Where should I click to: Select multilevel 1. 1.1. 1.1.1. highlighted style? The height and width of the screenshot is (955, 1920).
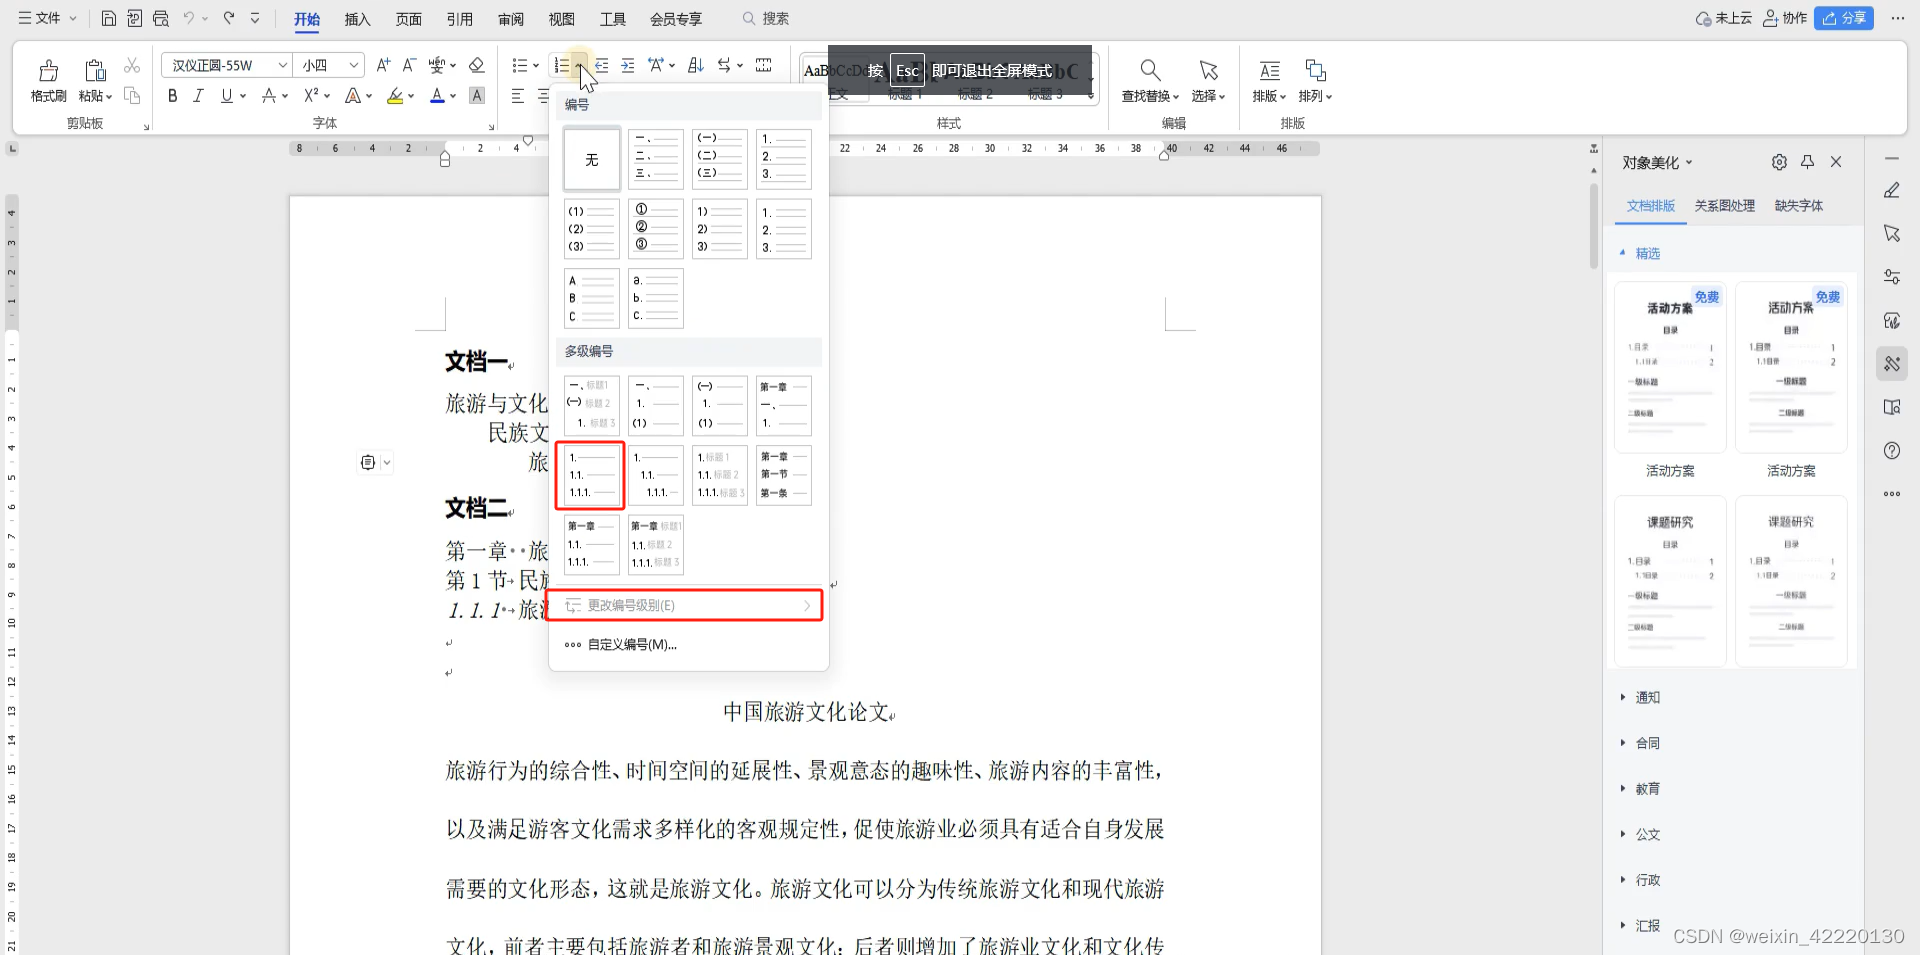(x=591, y=475)
